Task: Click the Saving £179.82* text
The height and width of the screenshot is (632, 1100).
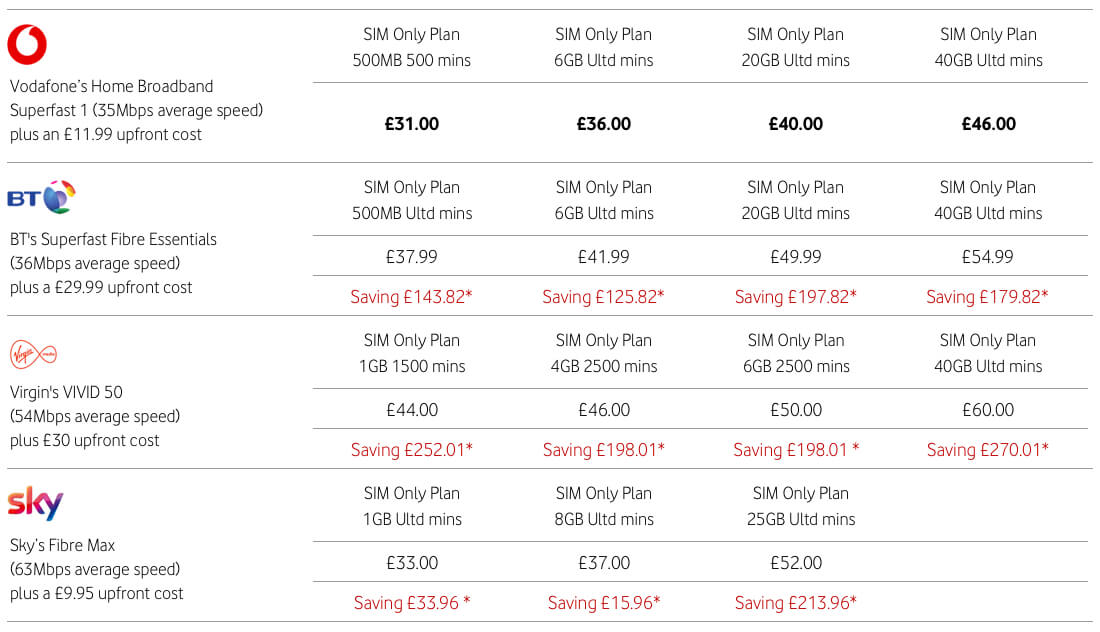Action: (987, 297)
